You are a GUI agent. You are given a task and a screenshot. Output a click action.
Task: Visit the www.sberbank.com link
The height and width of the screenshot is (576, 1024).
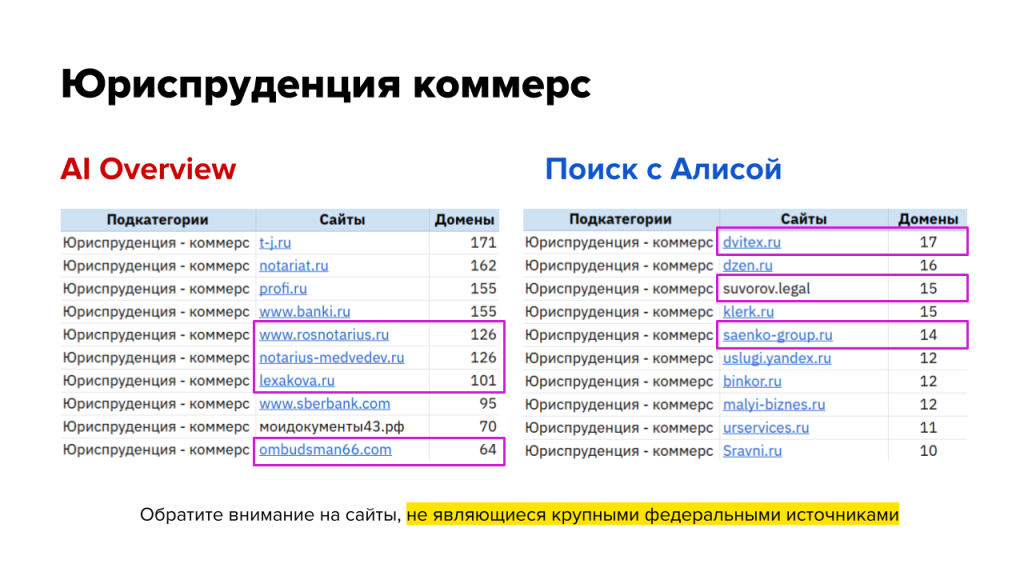(324, 404)
